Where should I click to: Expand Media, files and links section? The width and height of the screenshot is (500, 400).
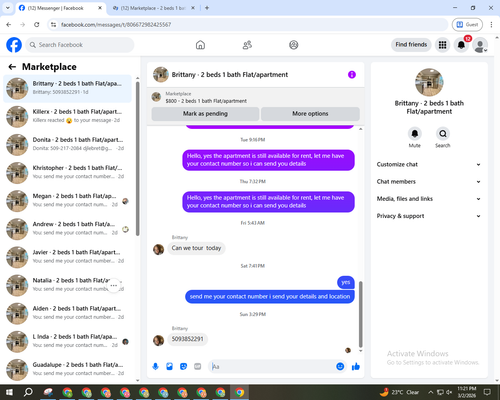tap(429, 199)
